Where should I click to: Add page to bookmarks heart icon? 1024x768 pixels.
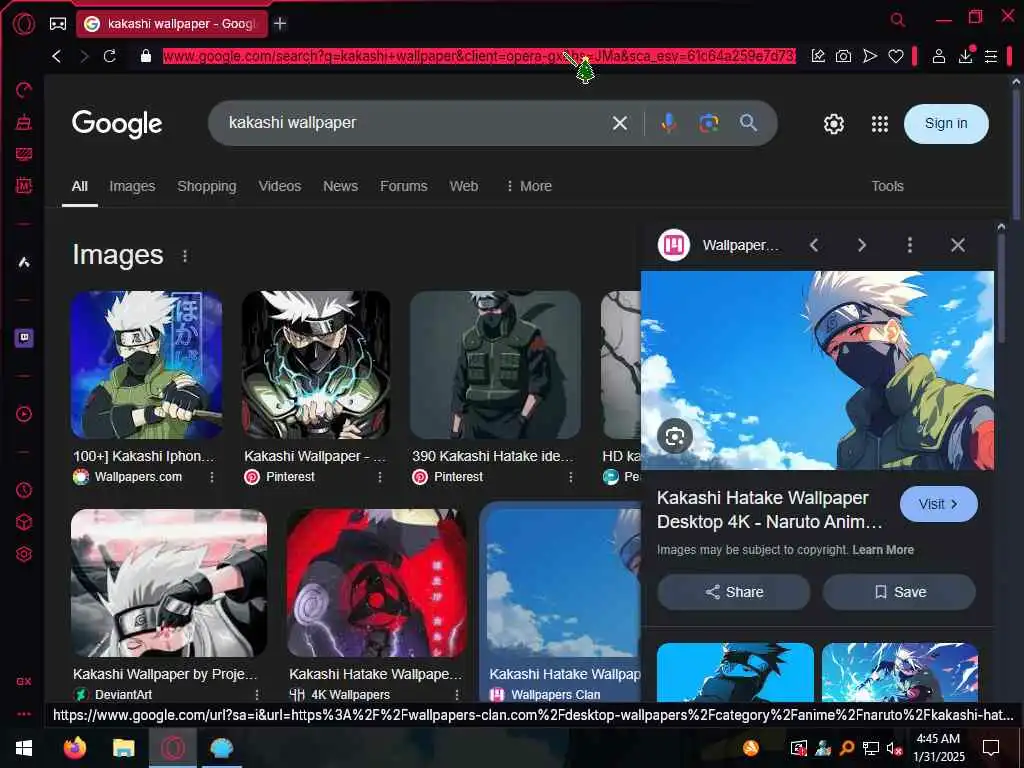[x=895, y=56]
